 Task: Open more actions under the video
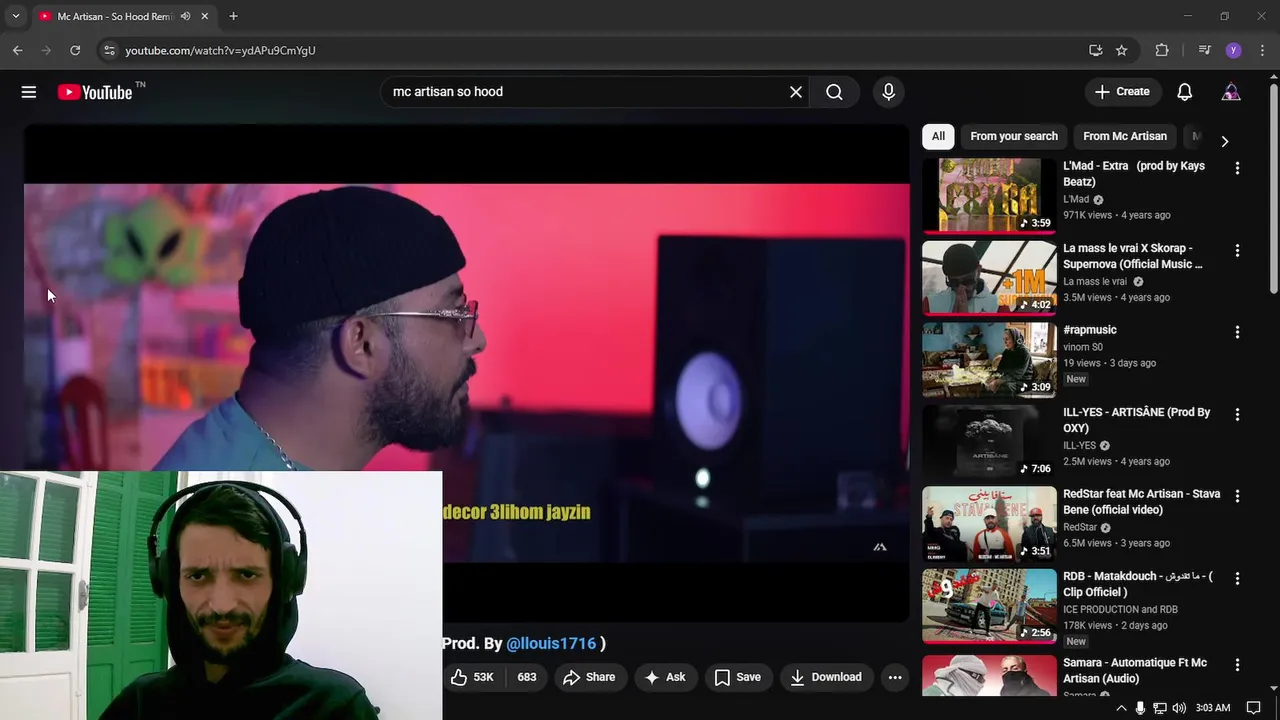(x=895, y=677)
